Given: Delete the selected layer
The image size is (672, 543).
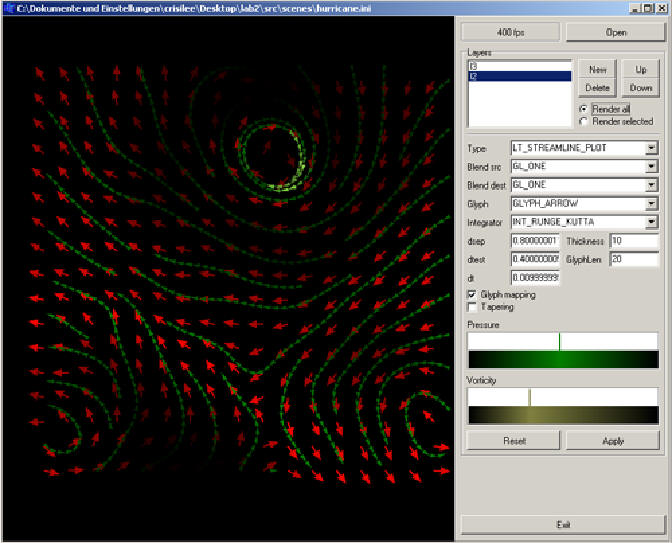Looking at the screenshot, I should point(597,88).
